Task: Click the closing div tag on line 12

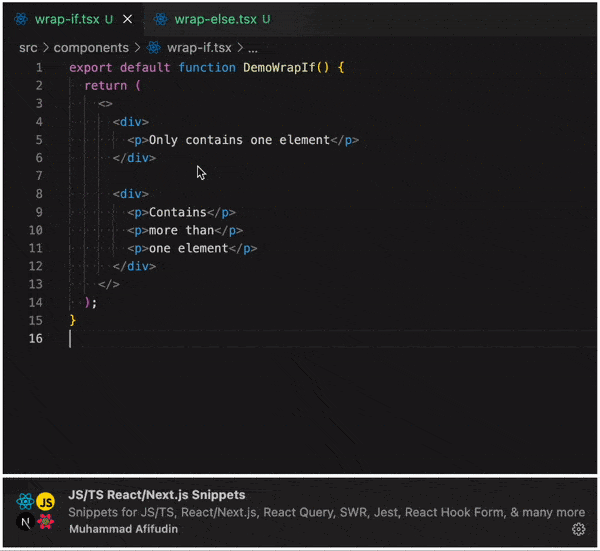Action: pos(134,266)
